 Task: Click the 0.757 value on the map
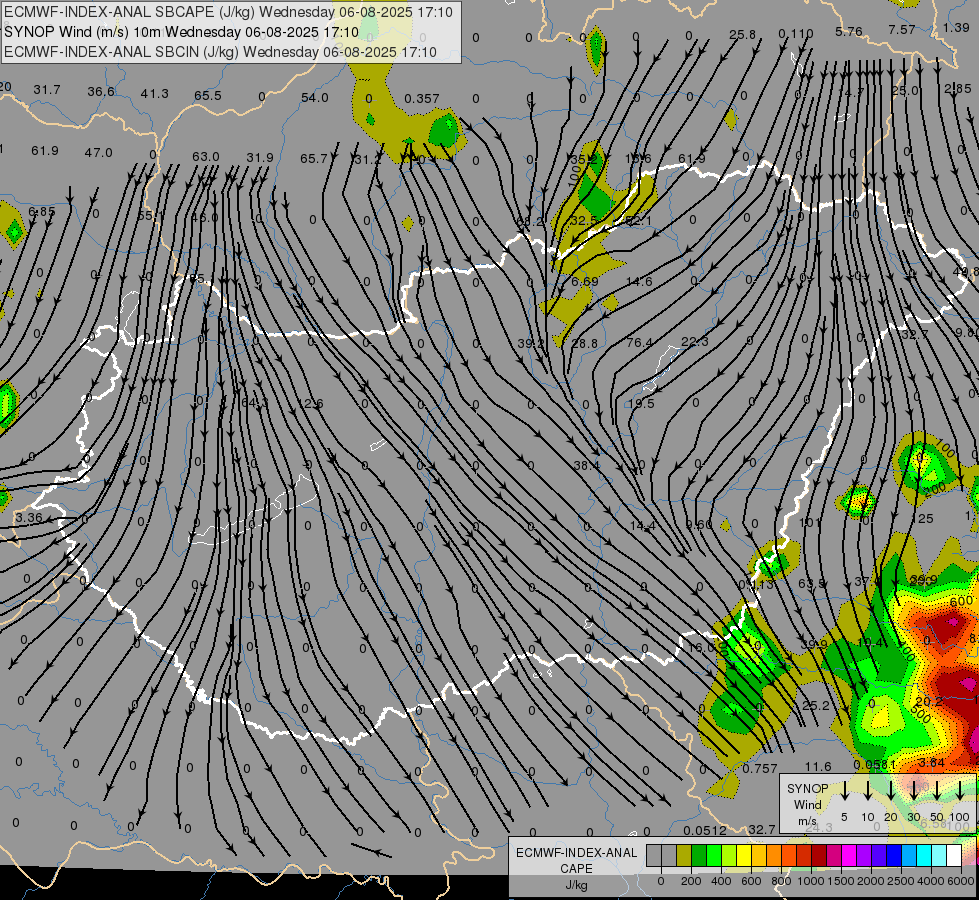click(x=759, y=768)
